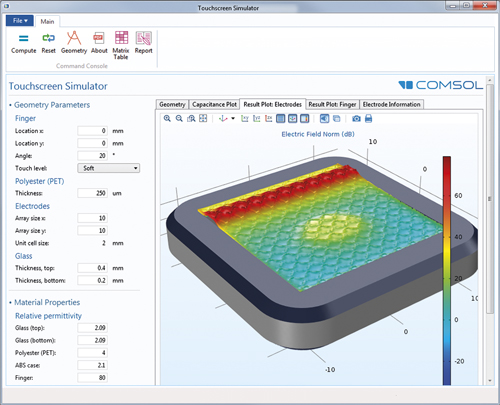Click the scroll up arrow
500x405 pixels.
click(x=489, y=80)
